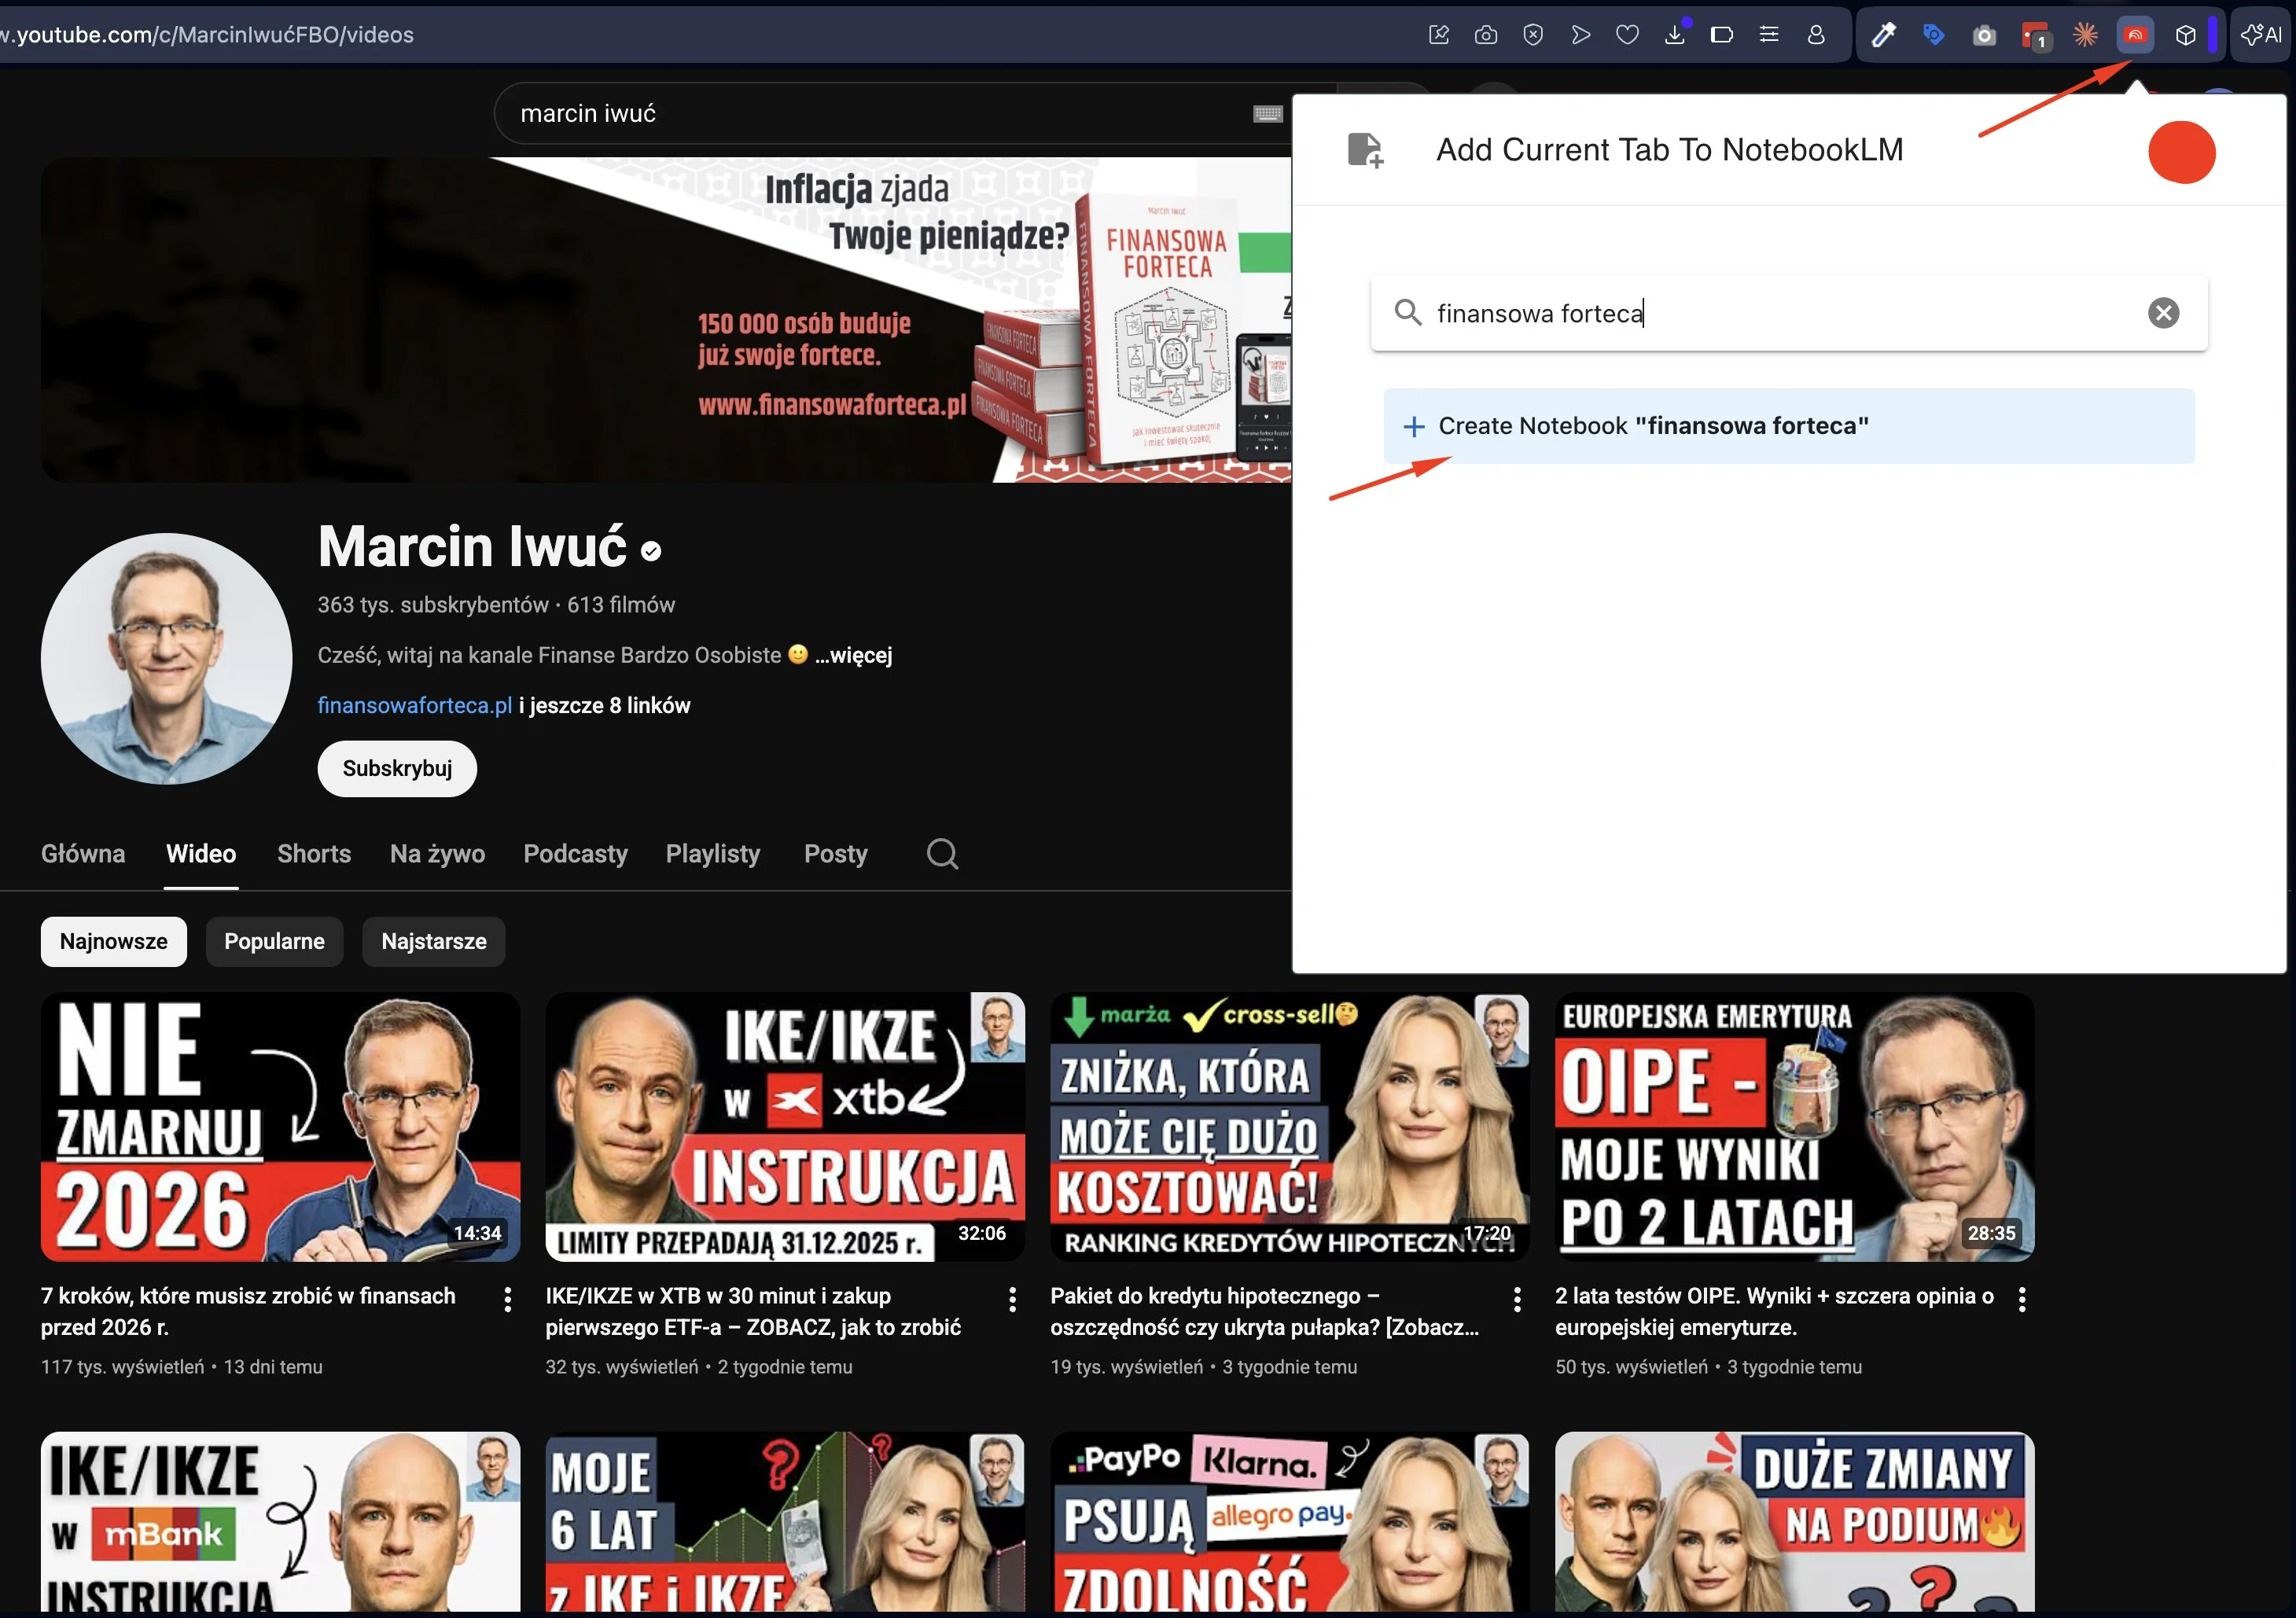Open the AI assistant button in toolbar
This screenshot has width=2296, height=1618.
(2259, 33)
